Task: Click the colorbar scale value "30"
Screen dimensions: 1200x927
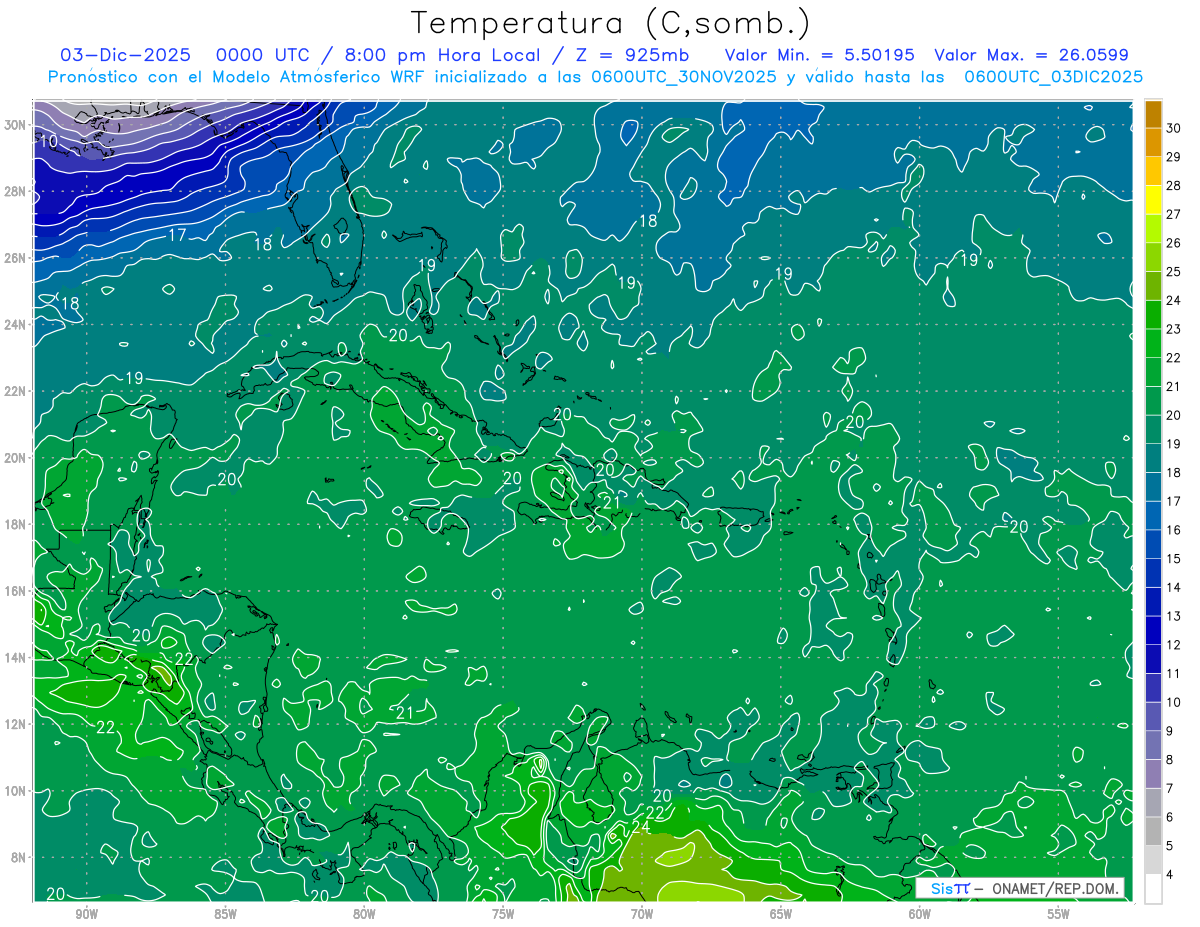Action: [x=1174, y=127]
